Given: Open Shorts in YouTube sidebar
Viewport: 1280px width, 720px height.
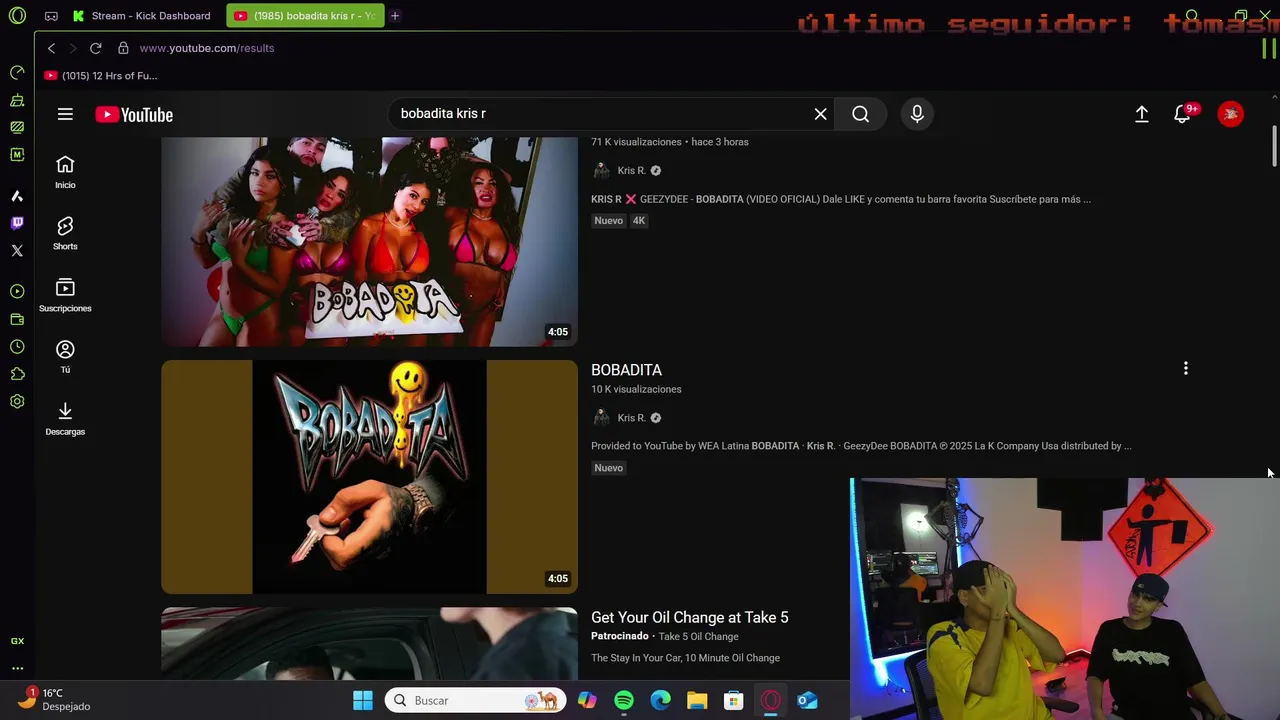Looking at the screenshot, I should [65, 234].
